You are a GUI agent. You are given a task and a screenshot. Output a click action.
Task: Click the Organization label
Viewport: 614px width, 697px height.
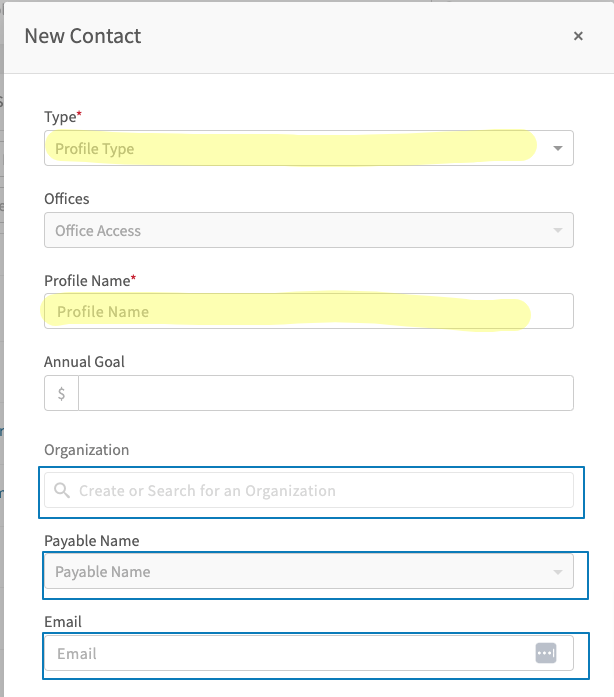point(87,450)
